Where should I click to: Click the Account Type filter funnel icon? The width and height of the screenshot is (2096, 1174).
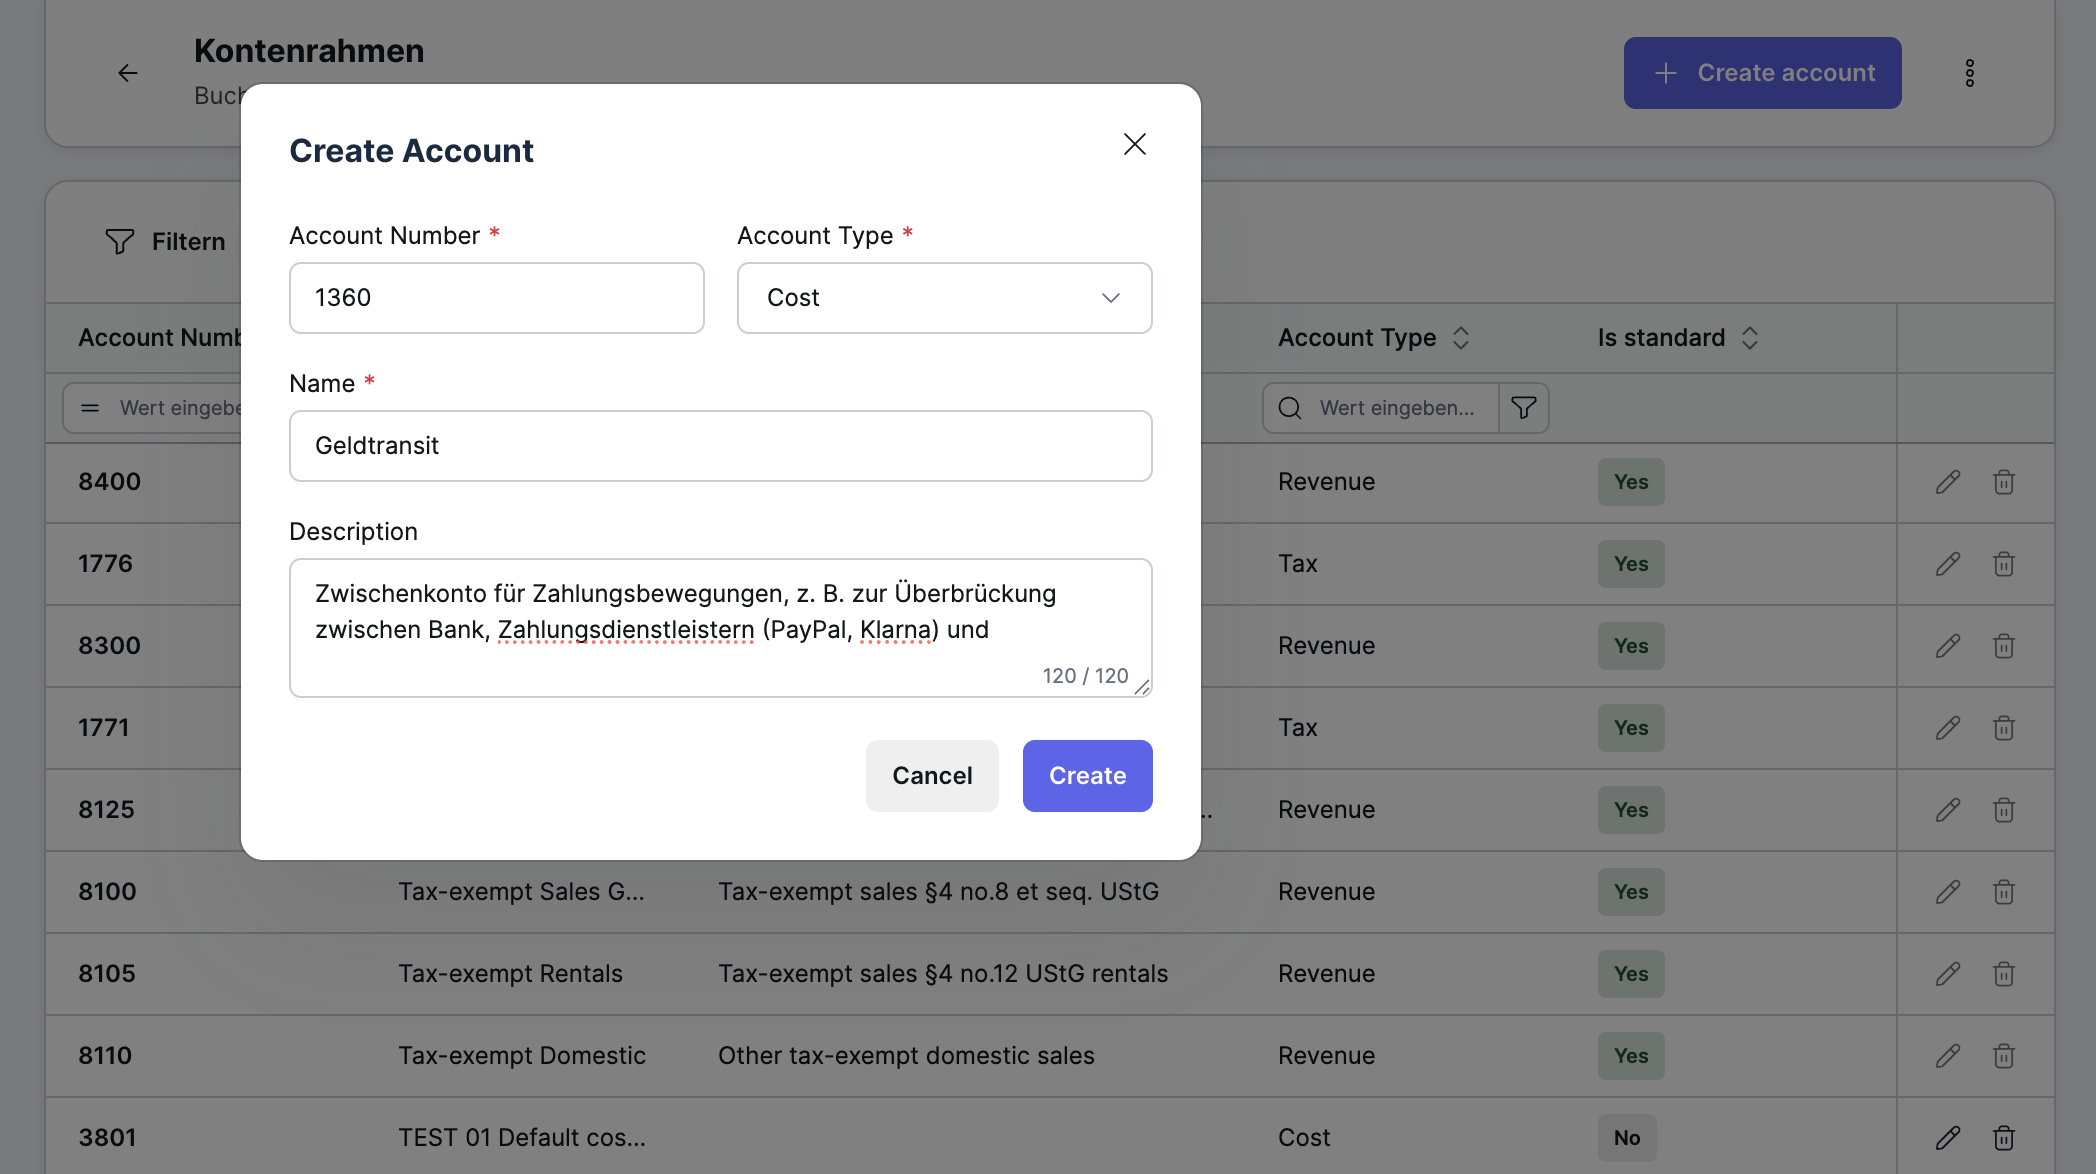pos(1524,408)
